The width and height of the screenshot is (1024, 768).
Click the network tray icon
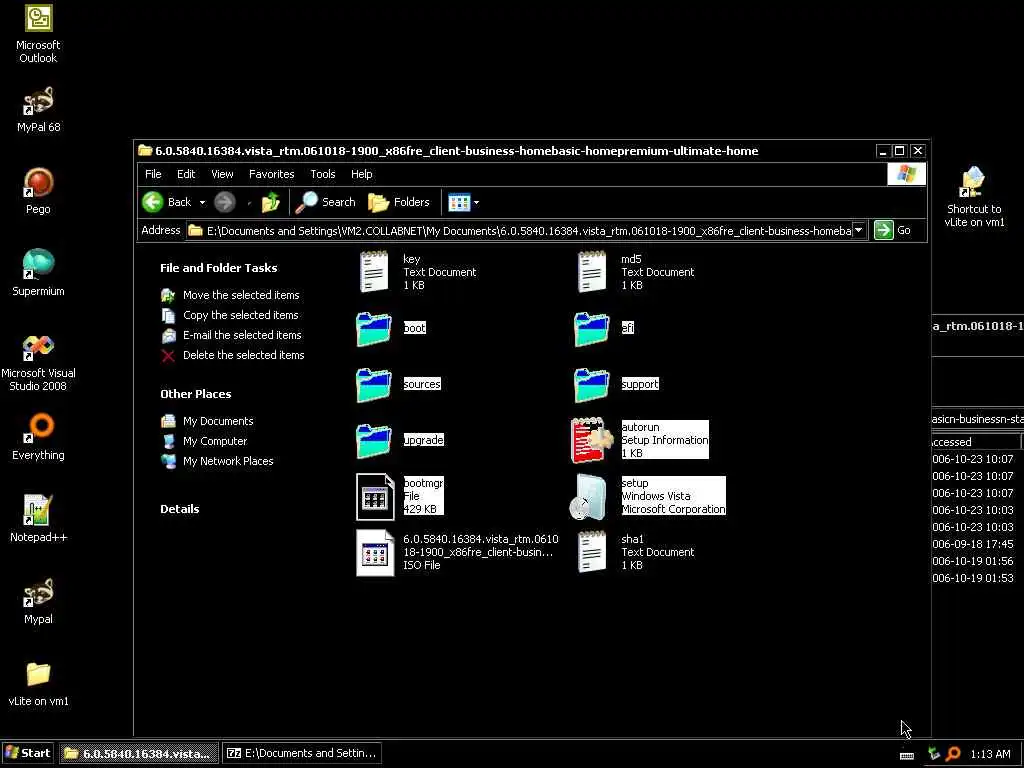(x=934, y=754)
